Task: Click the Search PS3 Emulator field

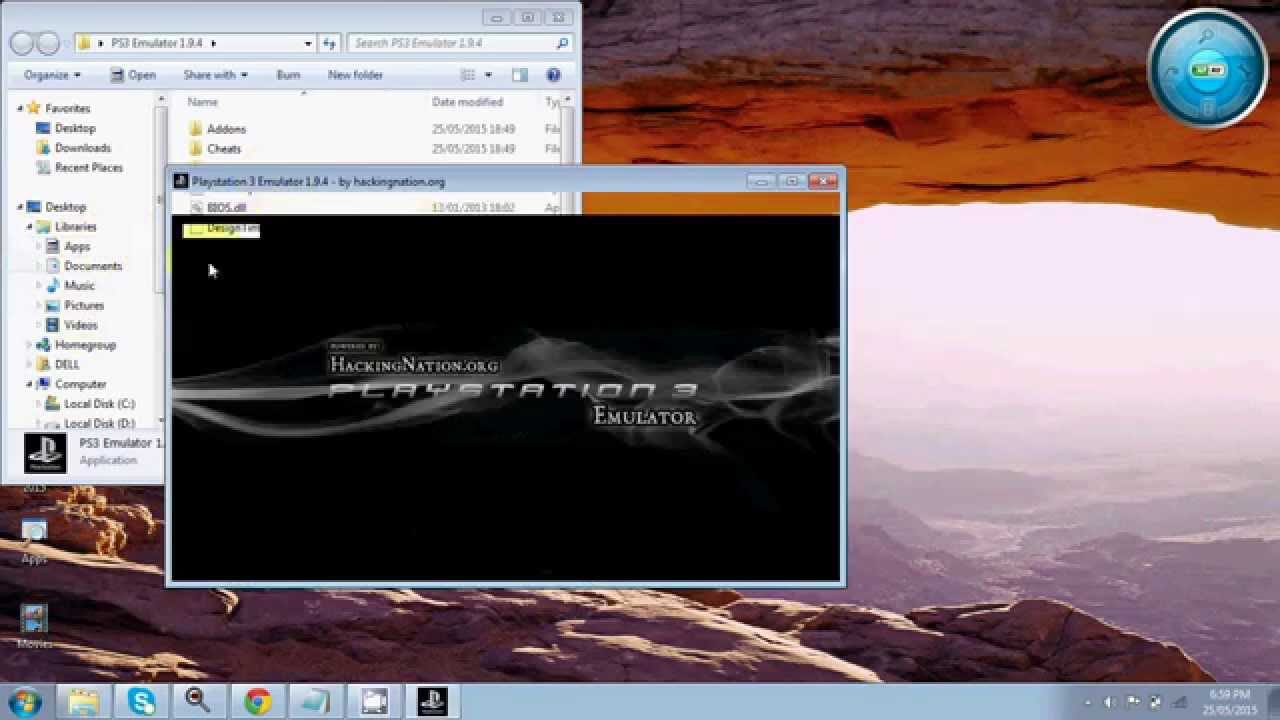Action: pyautogui.click(x=460, y=43)
